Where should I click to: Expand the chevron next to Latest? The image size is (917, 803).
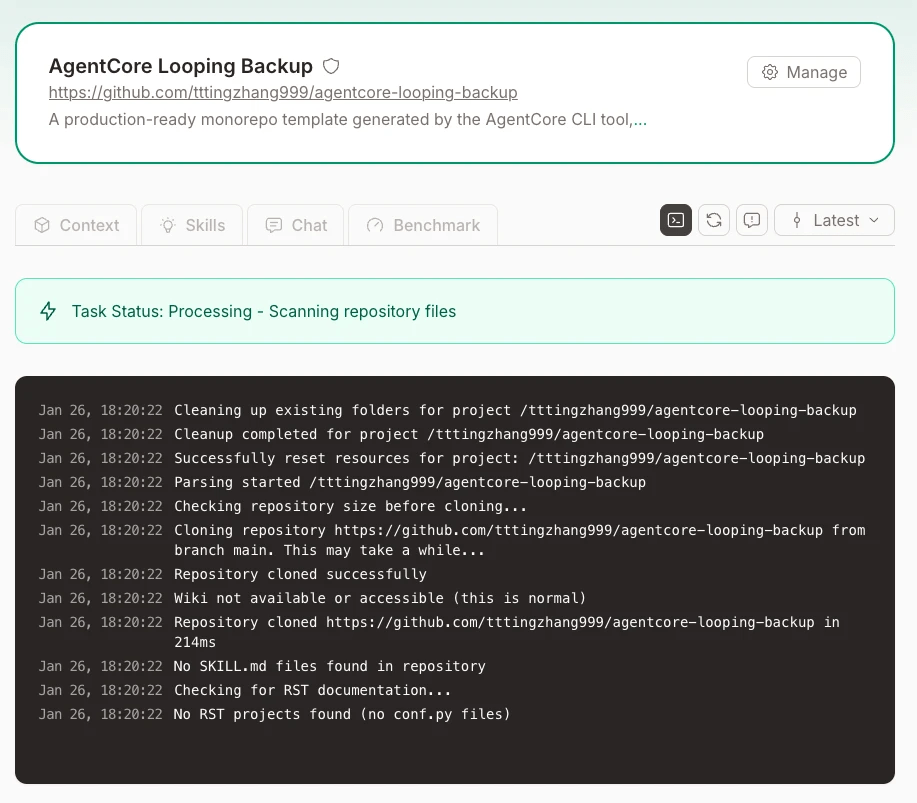coord(874,220)
